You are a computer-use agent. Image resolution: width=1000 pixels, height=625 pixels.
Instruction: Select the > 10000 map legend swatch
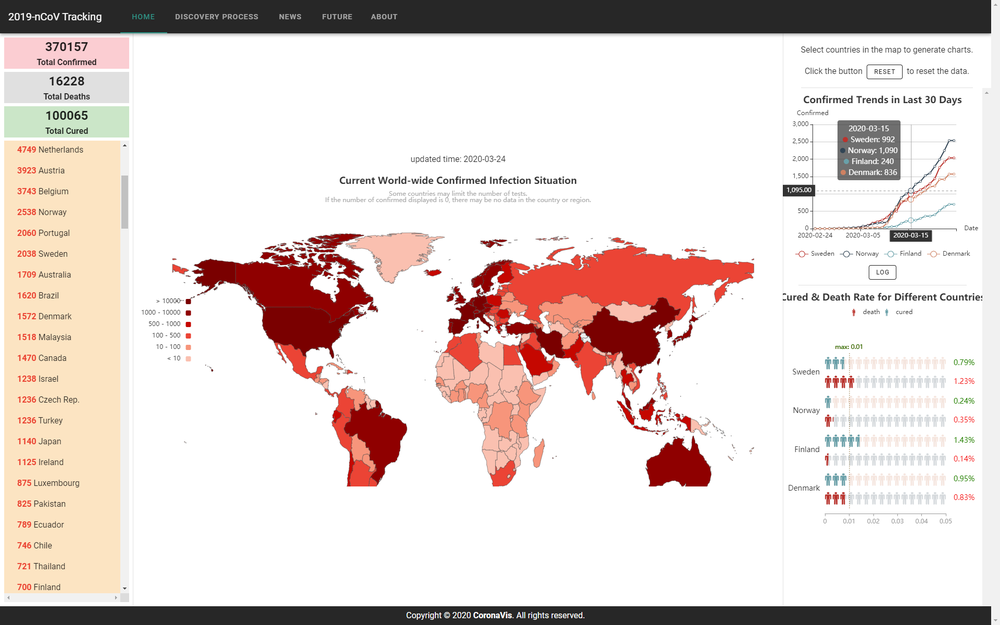click(x=188, y=301)
